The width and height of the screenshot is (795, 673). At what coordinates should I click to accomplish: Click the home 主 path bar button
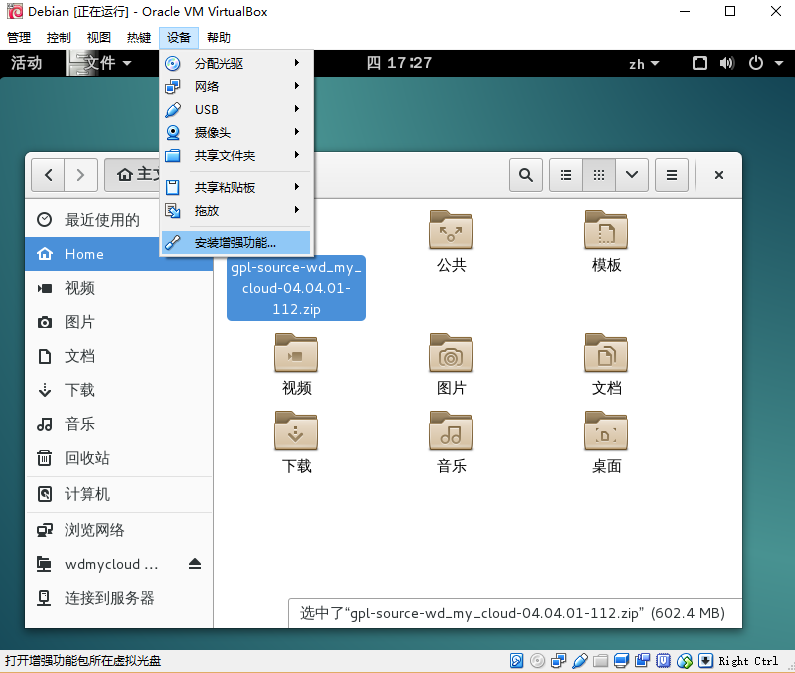pos(133,175)
